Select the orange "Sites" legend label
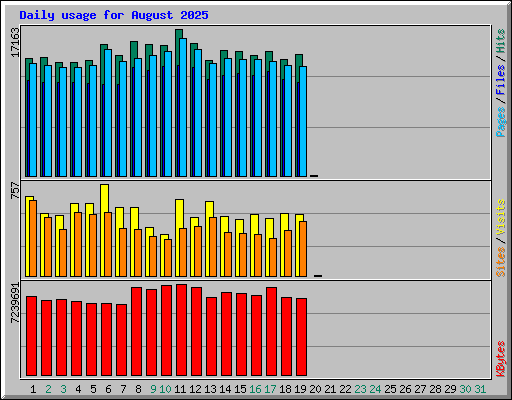 tap(501, 262)
